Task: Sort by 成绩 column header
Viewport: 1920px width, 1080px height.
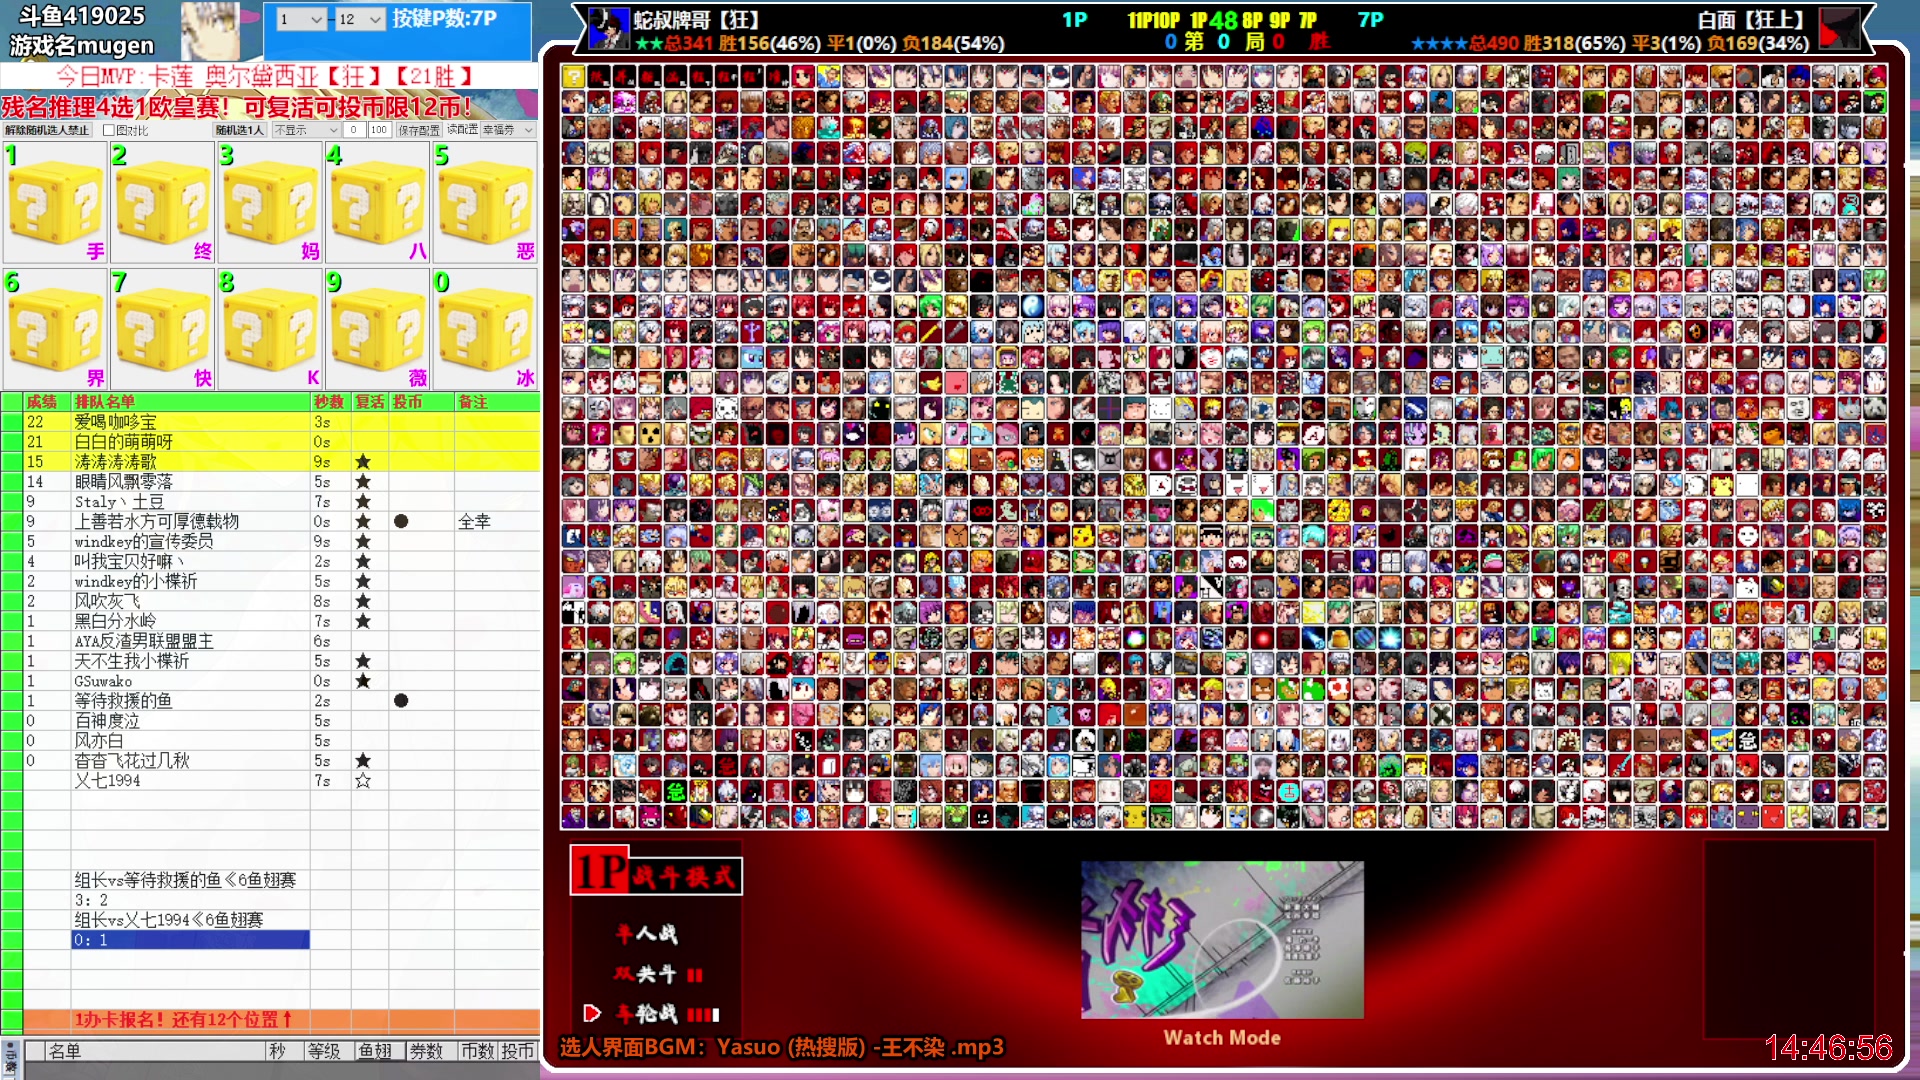Action: (x=47, y=402)
